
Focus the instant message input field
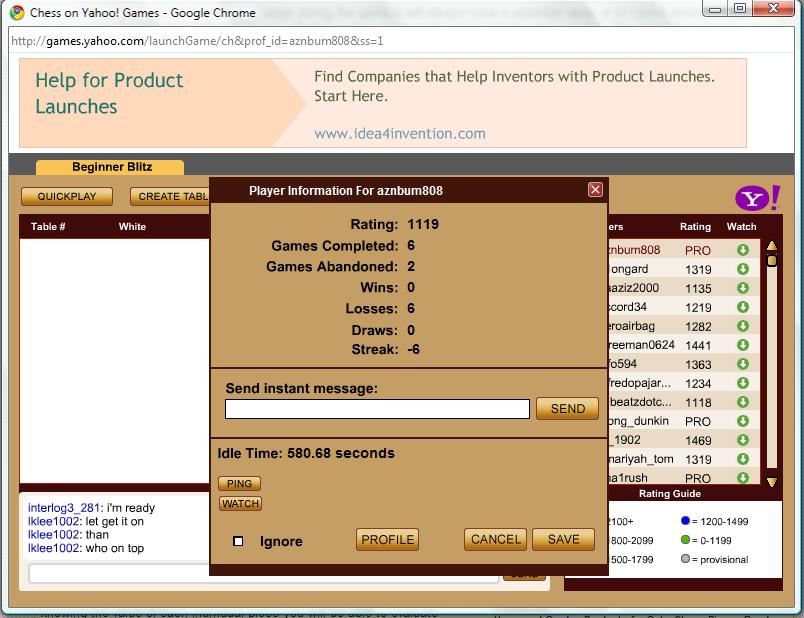[x=377, y=409]
